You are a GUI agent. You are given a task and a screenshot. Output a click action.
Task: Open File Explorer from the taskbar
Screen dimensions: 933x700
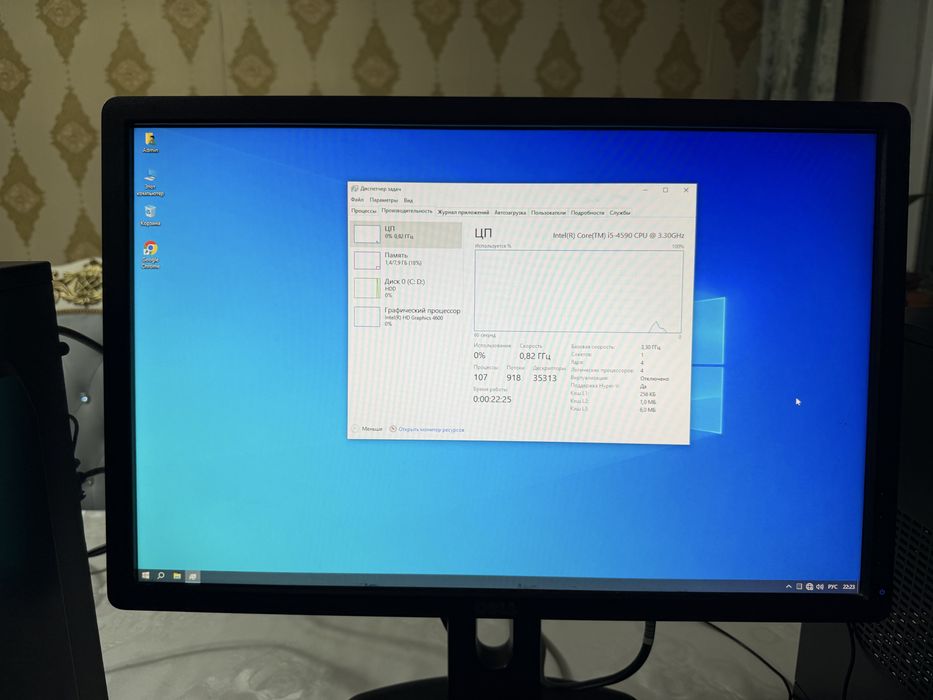pos(177,576)
